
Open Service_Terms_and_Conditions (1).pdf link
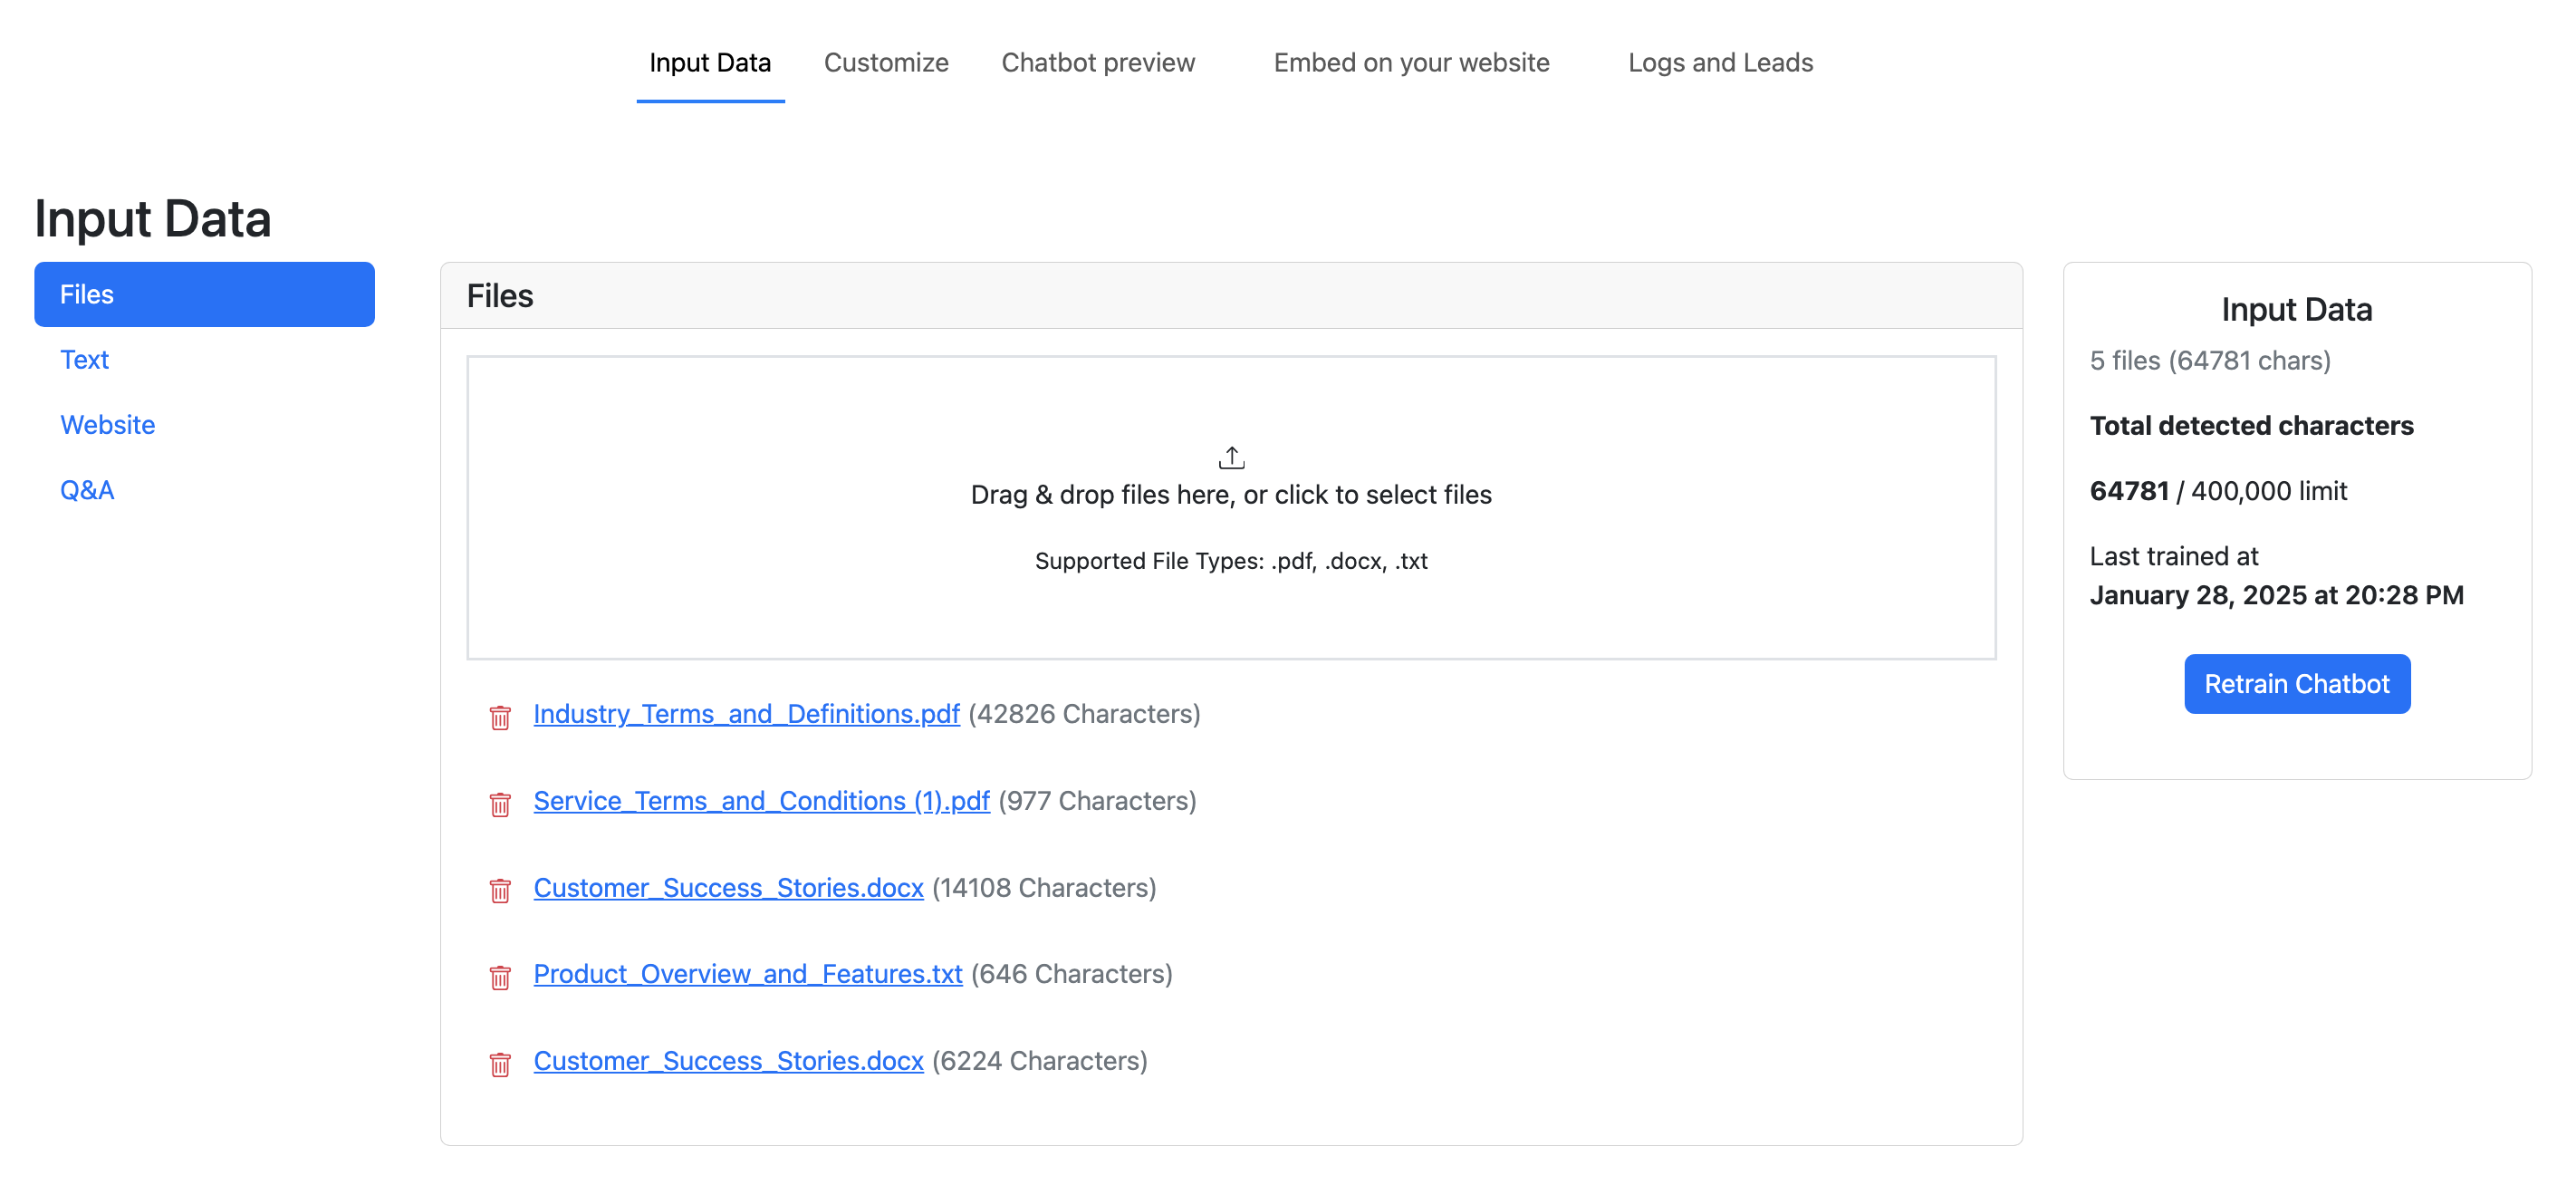click(761, 801)
